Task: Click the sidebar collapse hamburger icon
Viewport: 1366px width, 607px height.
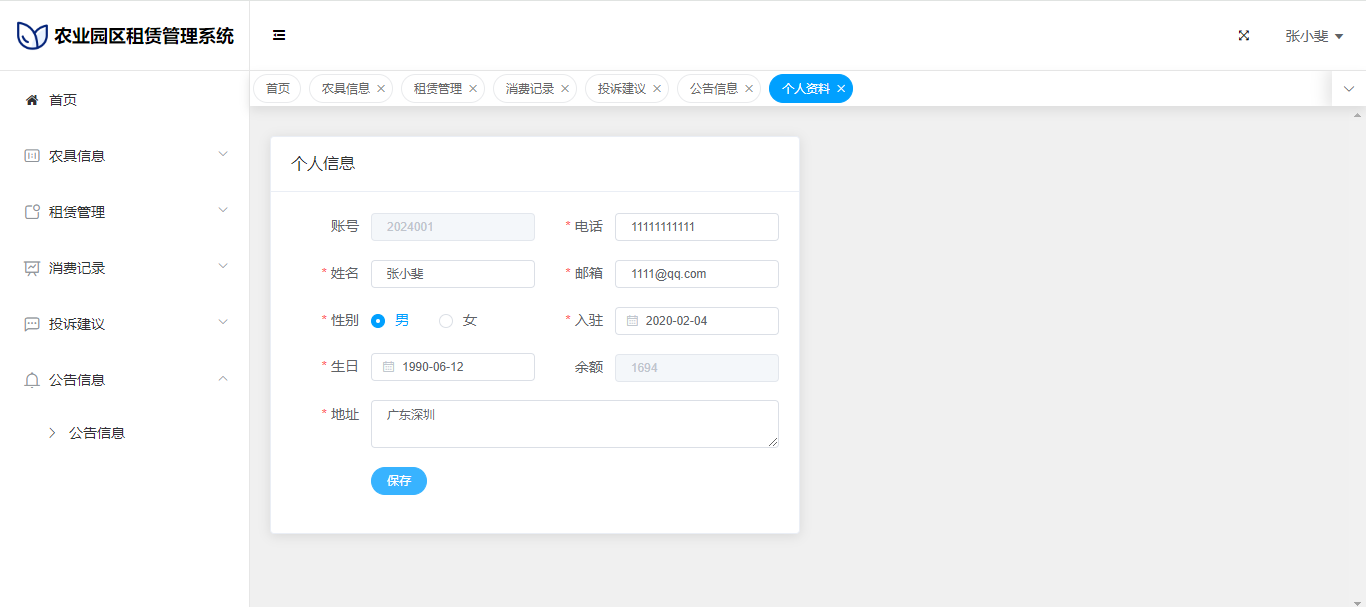Action: coord(279,35)
